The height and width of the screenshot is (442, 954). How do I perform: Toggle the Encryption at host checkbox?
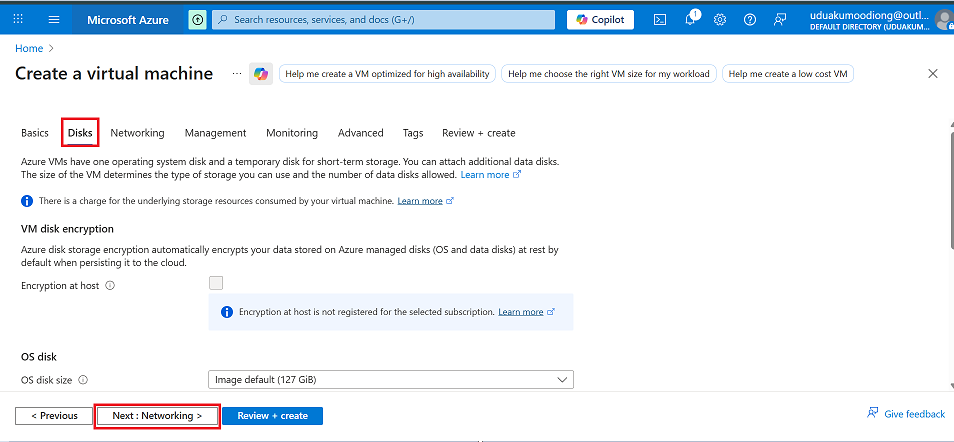[x=216, y=283]
